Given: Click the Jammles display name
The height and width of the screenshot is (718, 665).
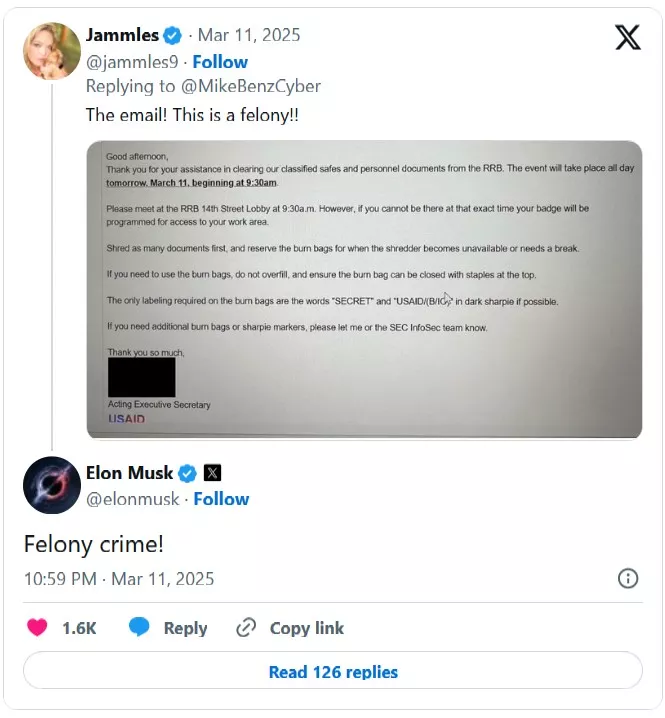Looking at the screenshot, I should coord(122,36).
